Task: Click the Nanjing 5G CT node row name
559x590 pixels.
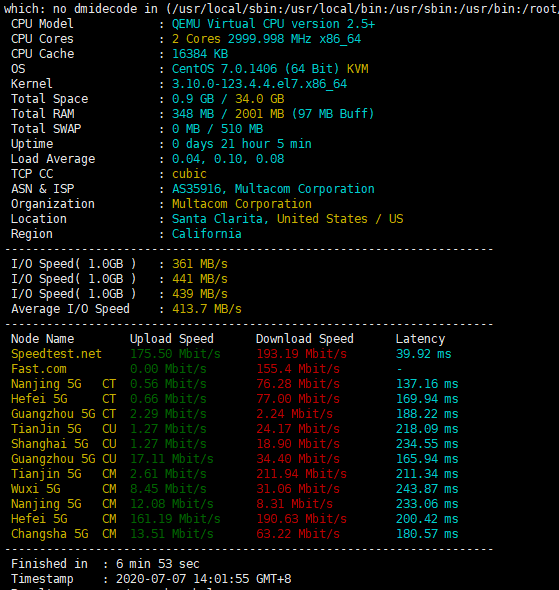Action: point(63,384)
